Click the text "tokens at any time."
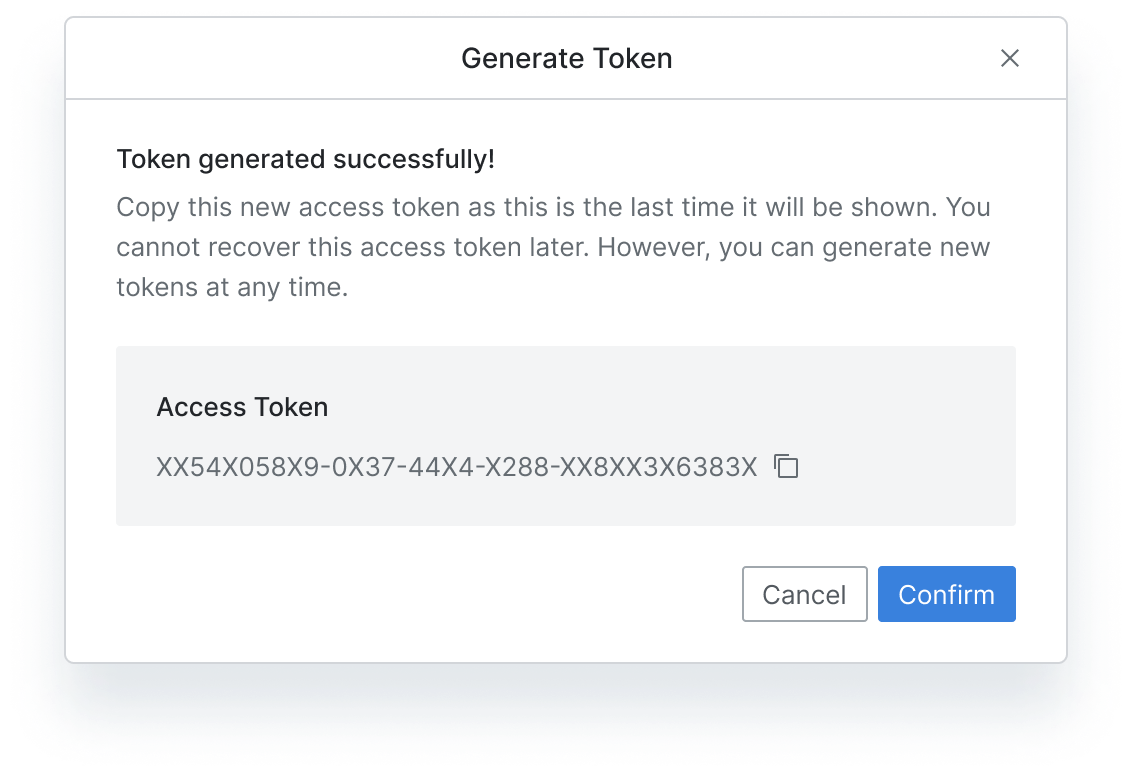Screen dimensions: 1132x776 232,288
